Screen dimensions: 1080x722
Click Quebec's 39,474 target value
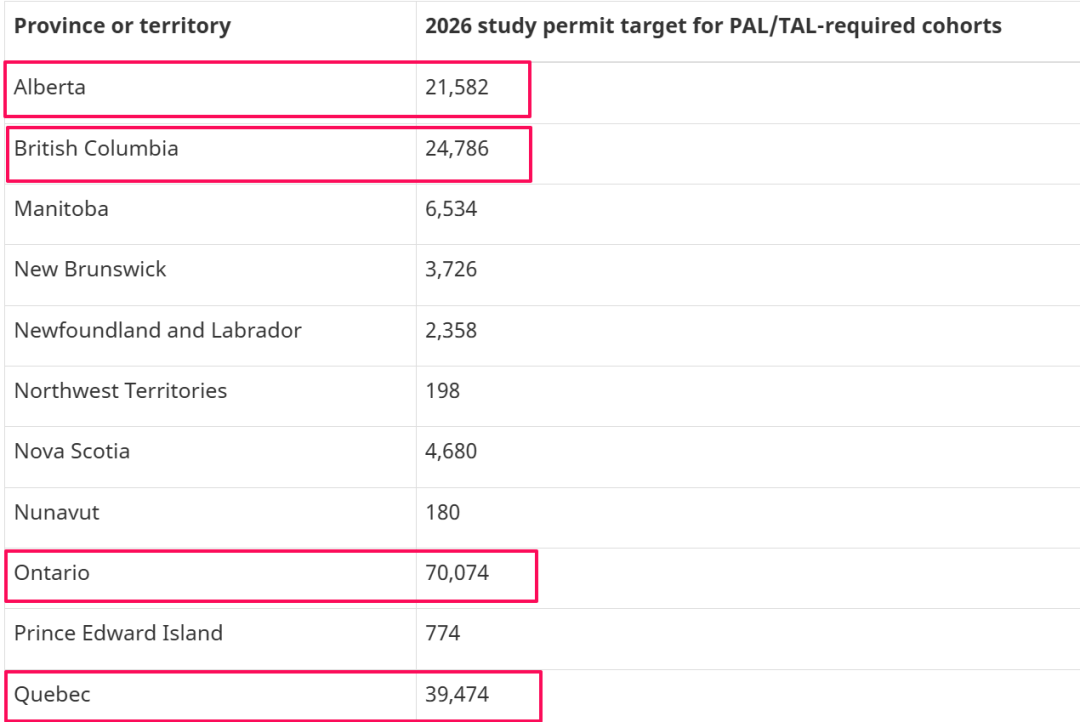pos(457,694)
